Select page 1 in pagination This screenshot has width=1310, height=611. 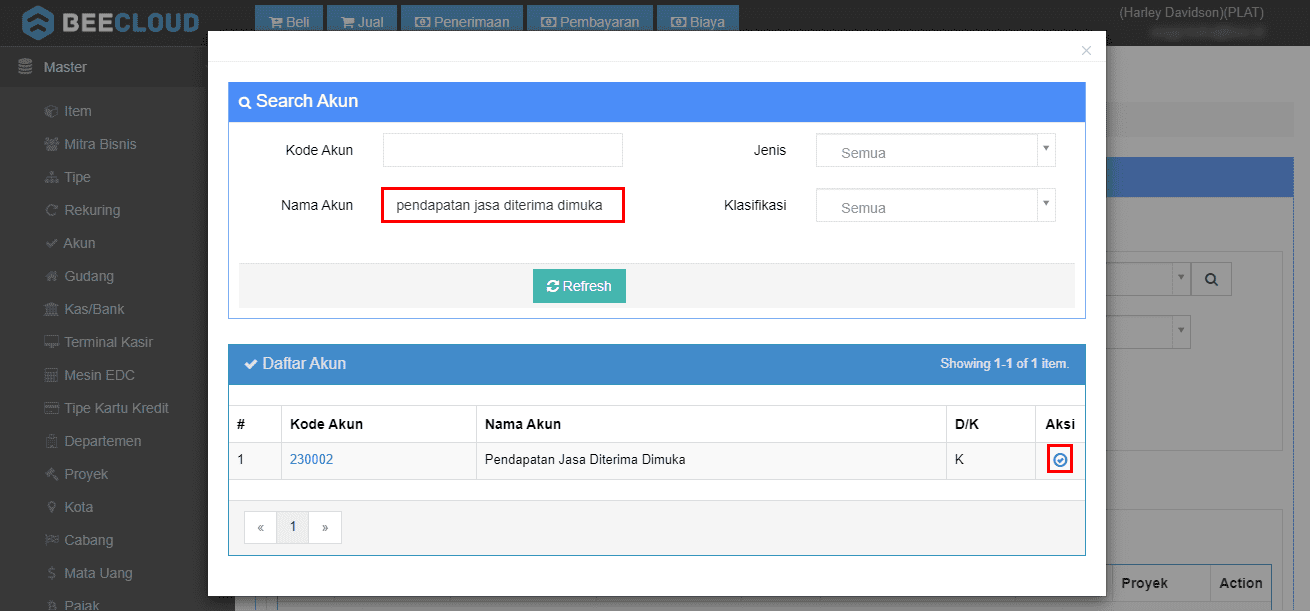pyautogui.click(x=293, y=527)
